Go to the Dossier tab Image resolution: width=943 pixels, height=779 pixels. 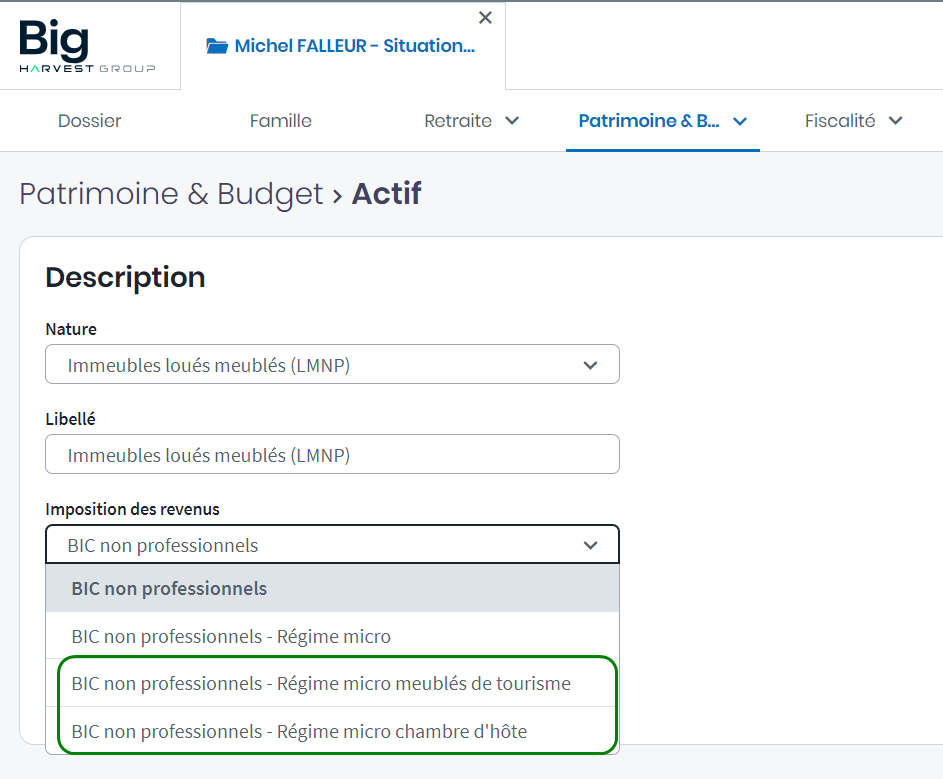(x=89, y=121)
